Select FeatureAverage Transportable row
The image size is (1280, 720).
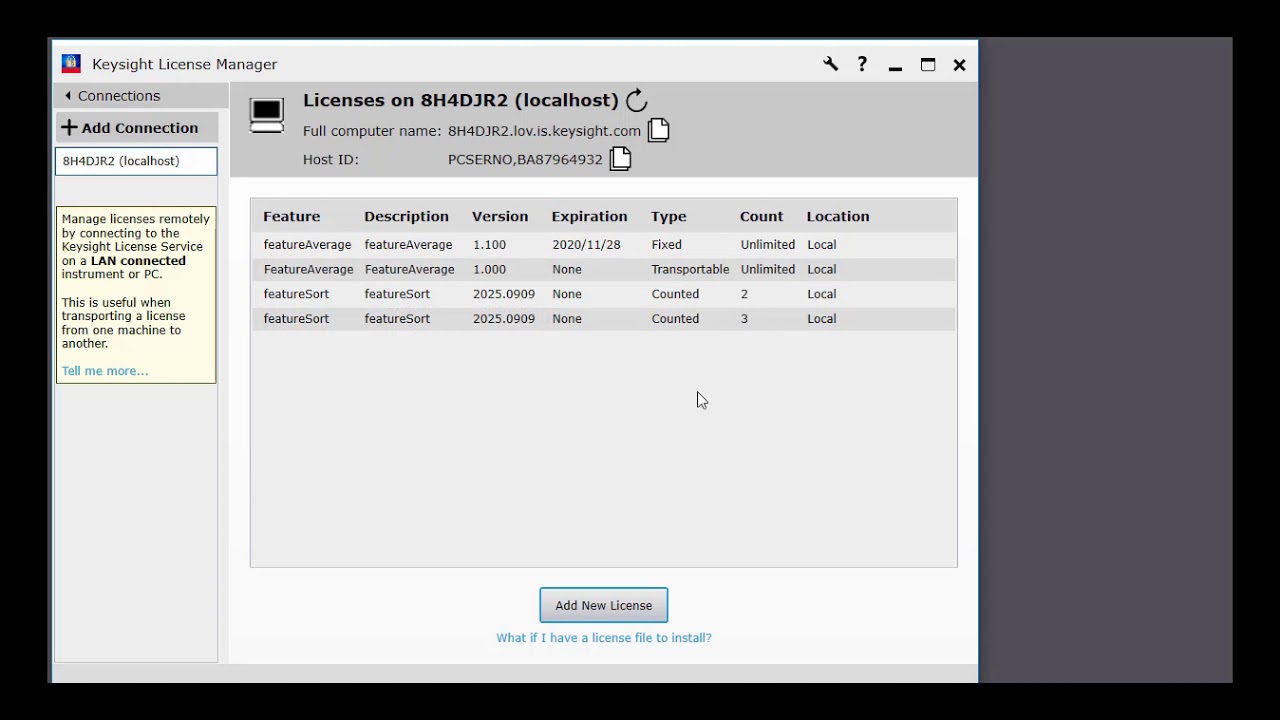coord(604,269)
